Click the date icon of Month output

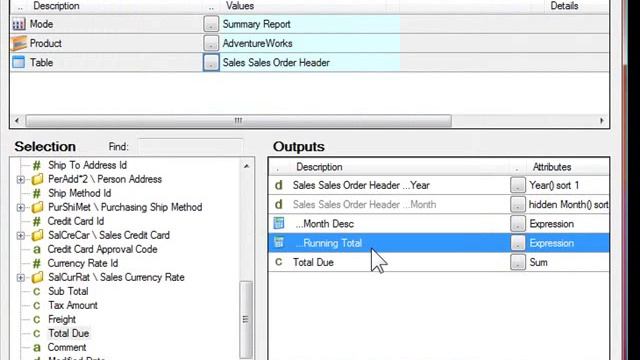pyautogui.click(x=279, y=204)
